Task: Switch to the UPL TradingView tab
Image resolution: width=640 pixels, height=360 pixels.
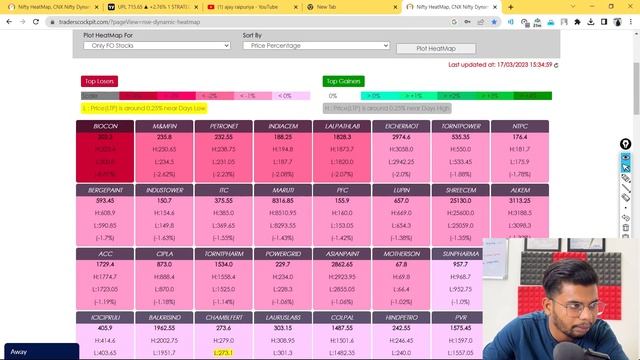Action: [x=153, y=7]
